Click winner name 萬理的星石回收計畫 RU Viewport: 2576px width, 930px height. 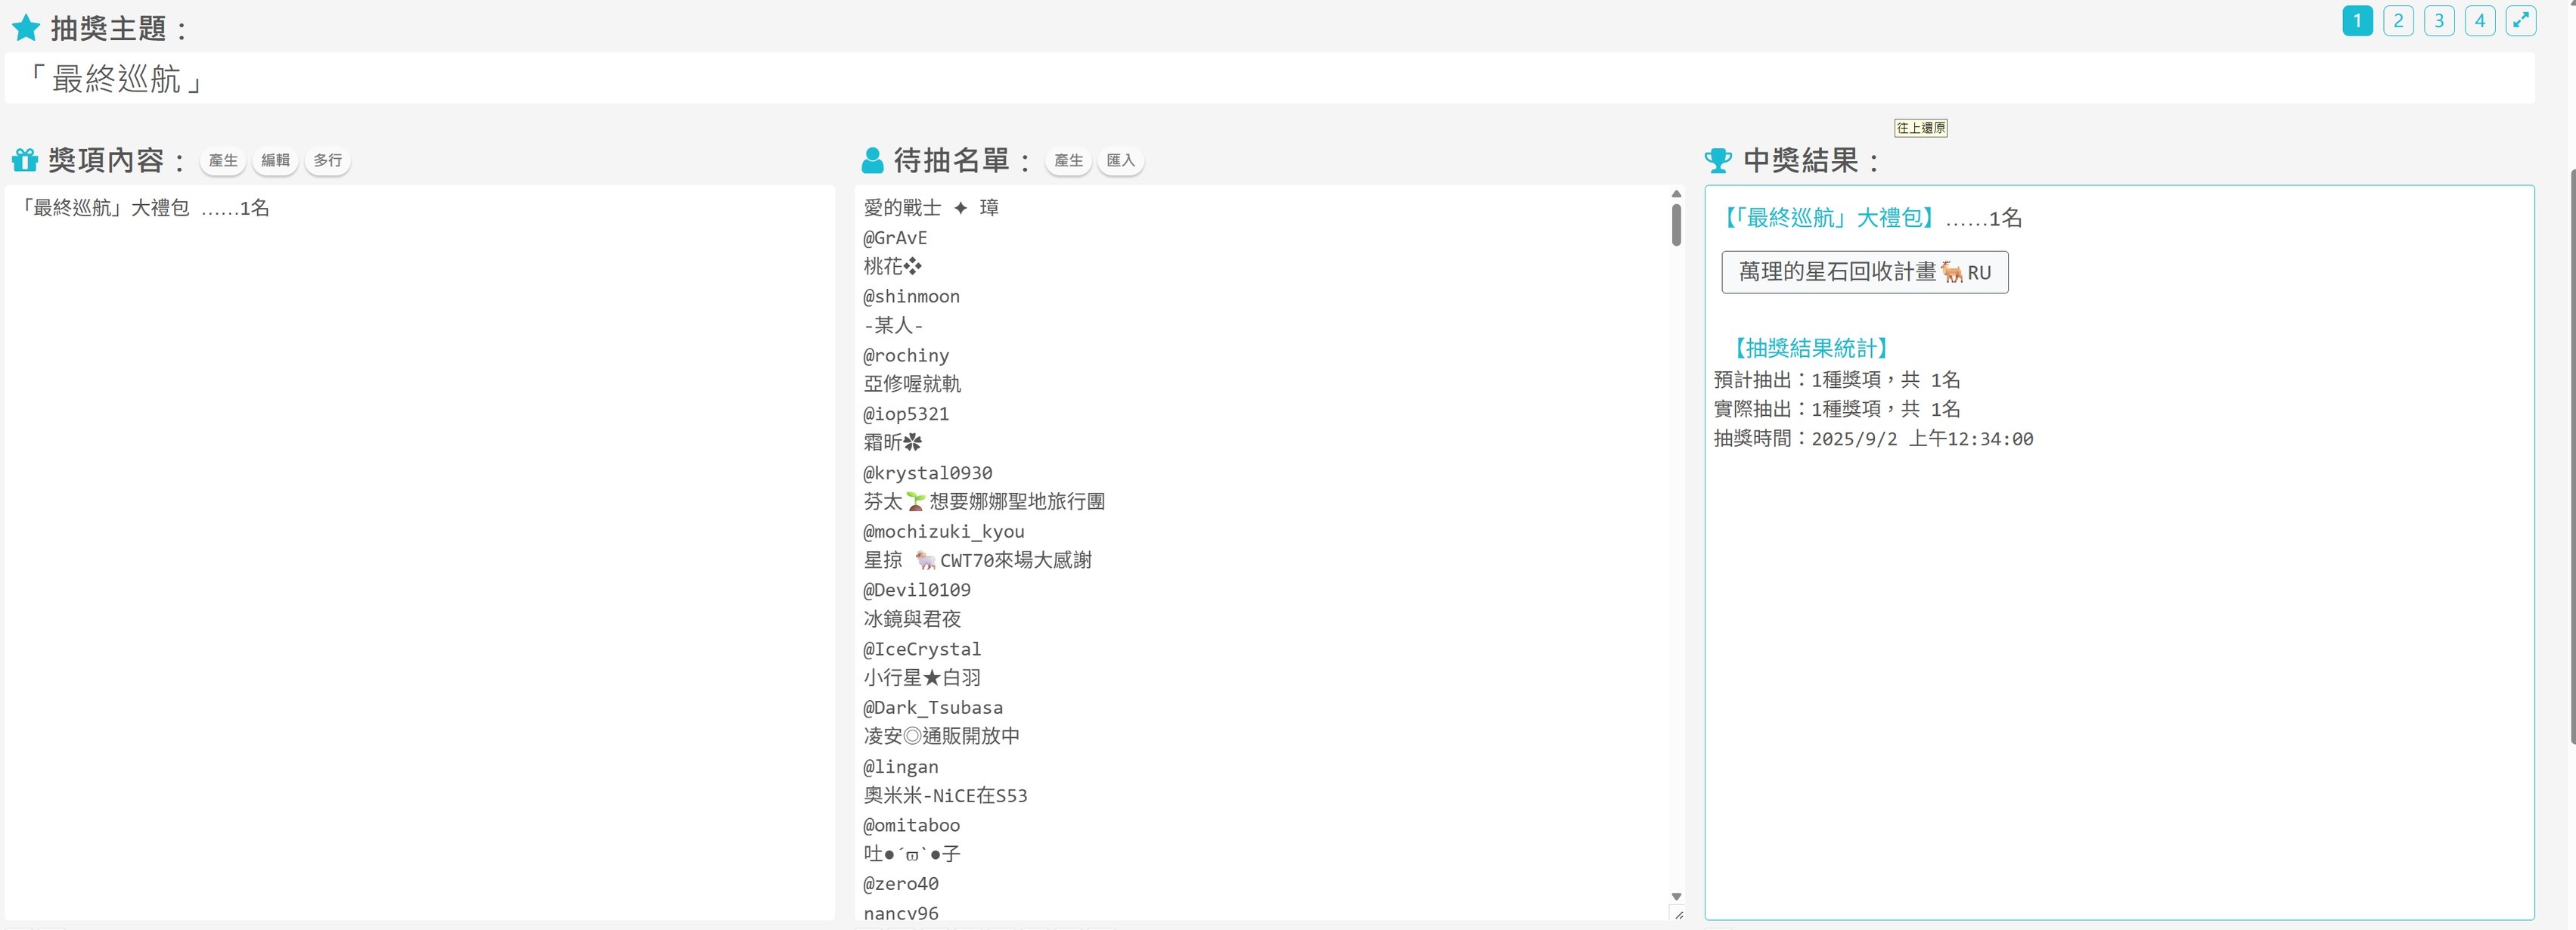click(1864, 272)
